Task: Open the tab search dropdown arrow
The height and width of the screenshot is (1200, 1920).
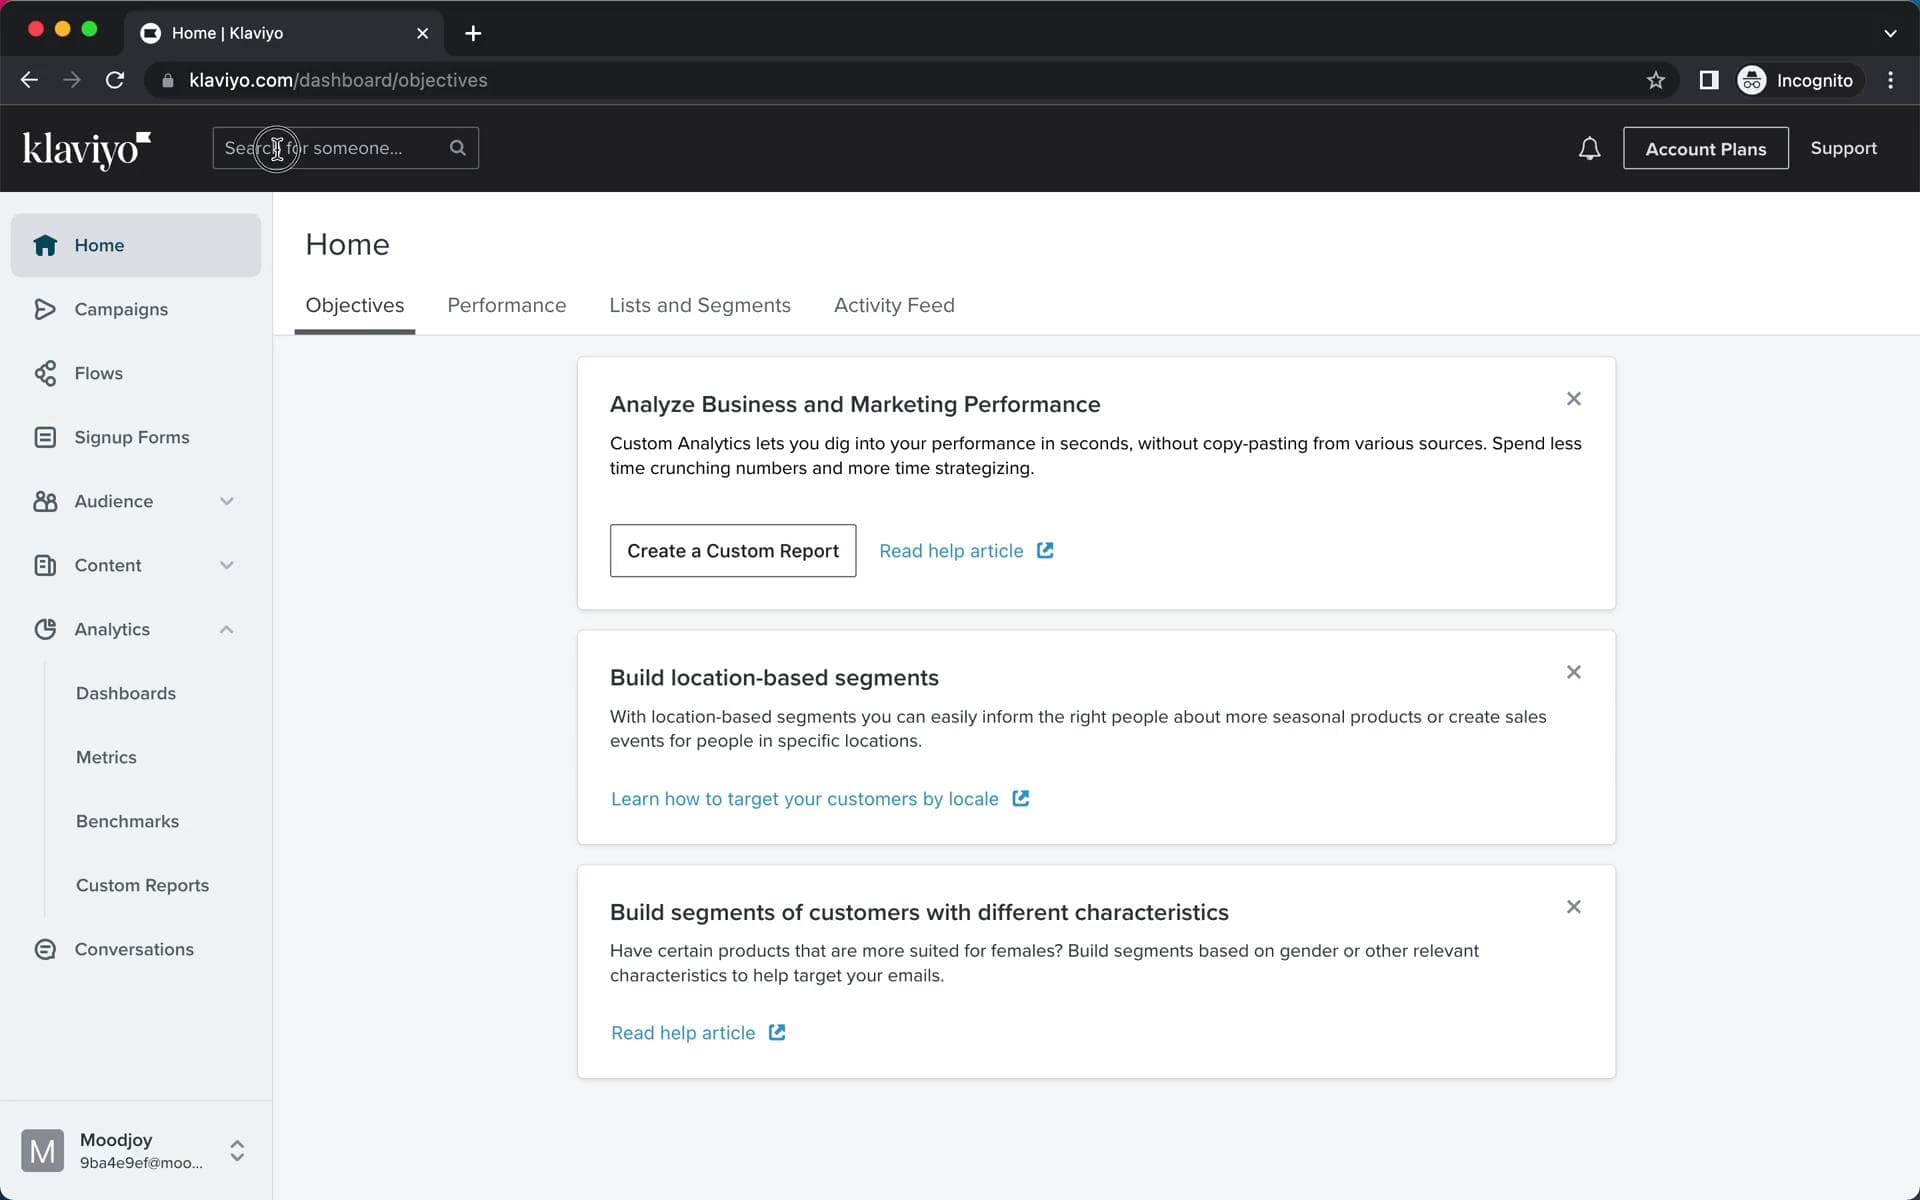Action: 1890,33
